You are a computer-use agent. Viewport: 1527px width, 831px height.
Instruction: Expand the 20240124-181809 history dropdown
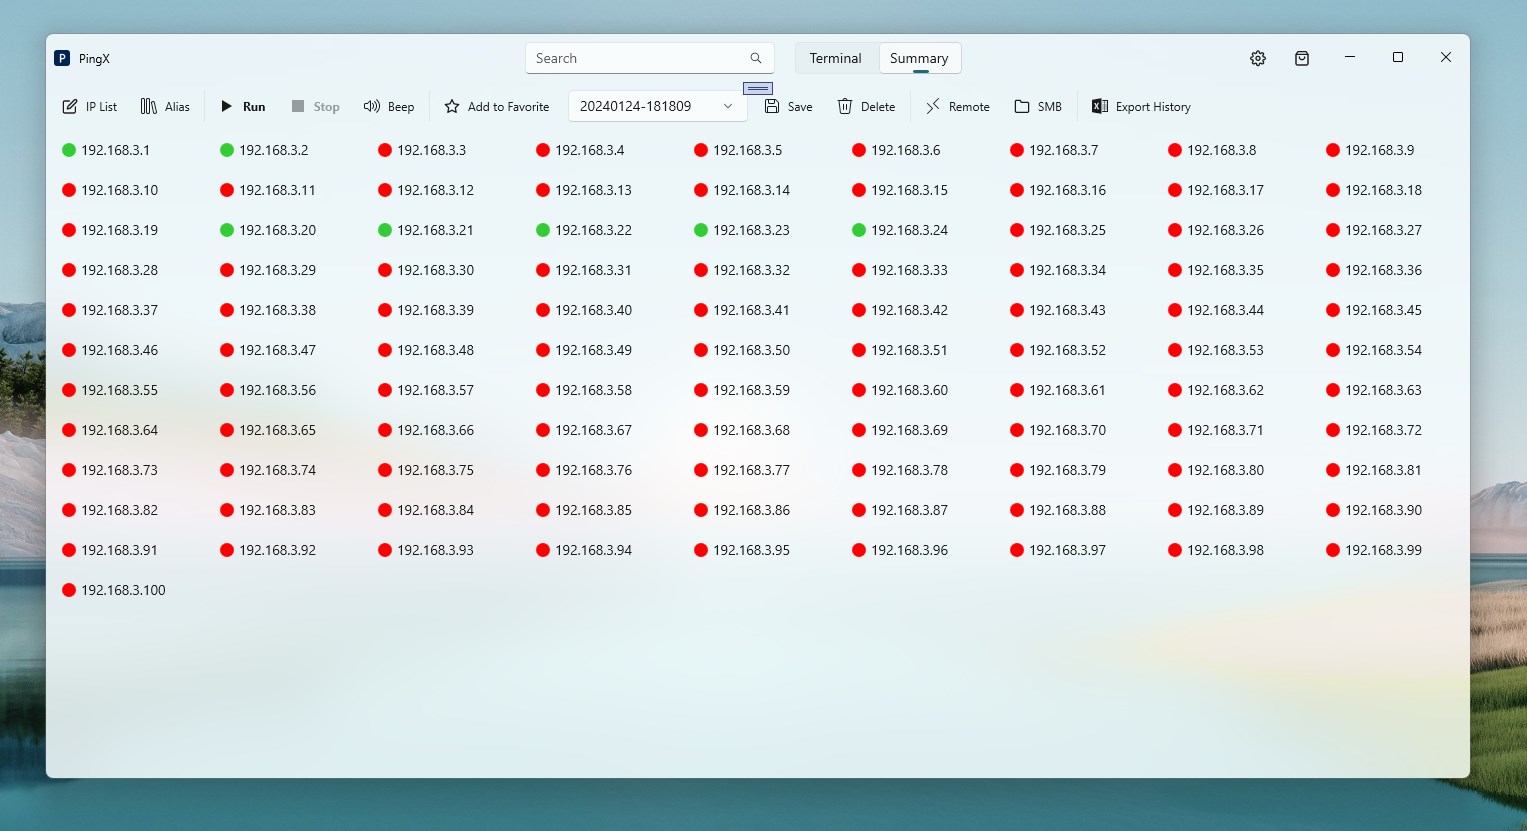[x=657, y=106]
